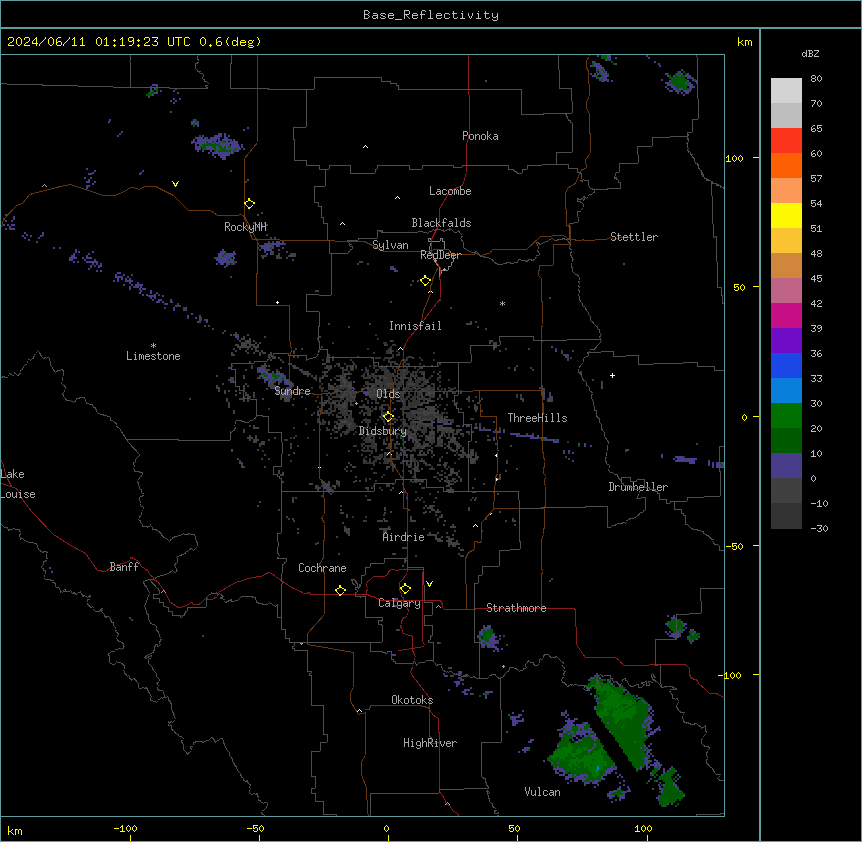Click the Cochrane label
The image size is (862, 842).
(x=322, y=568)
